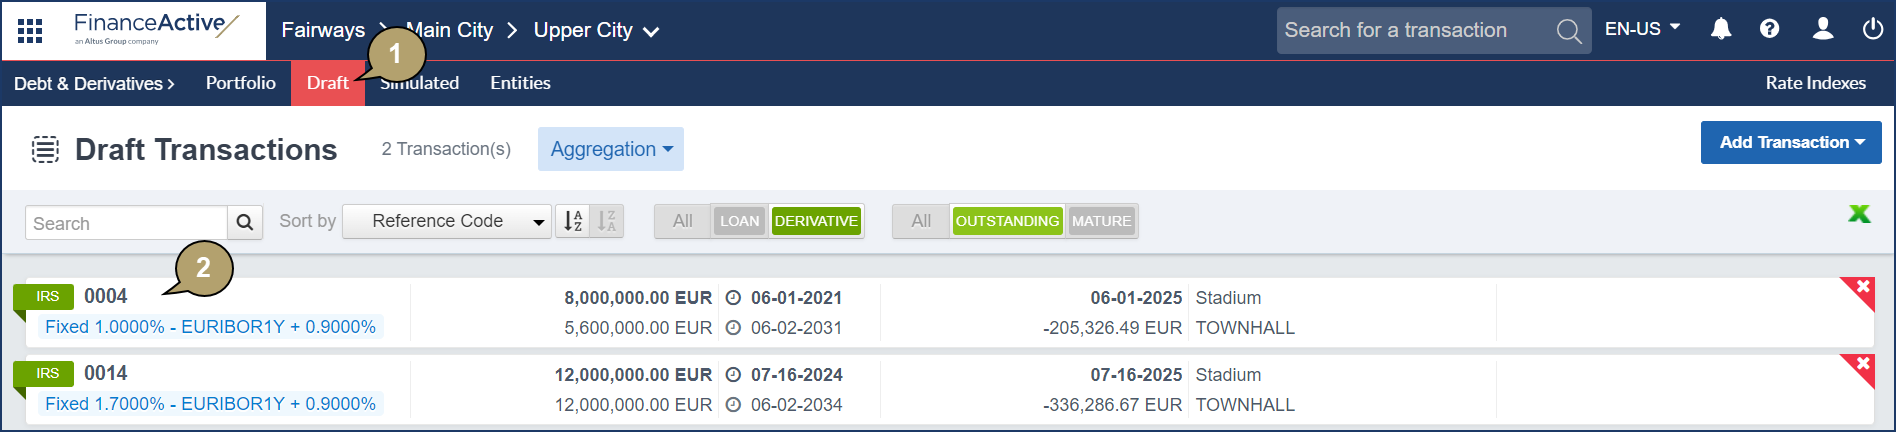Click the draft transactions Search field
Image resolution: width=1896 pixels, height=432 pixels.
click(126, 223)
